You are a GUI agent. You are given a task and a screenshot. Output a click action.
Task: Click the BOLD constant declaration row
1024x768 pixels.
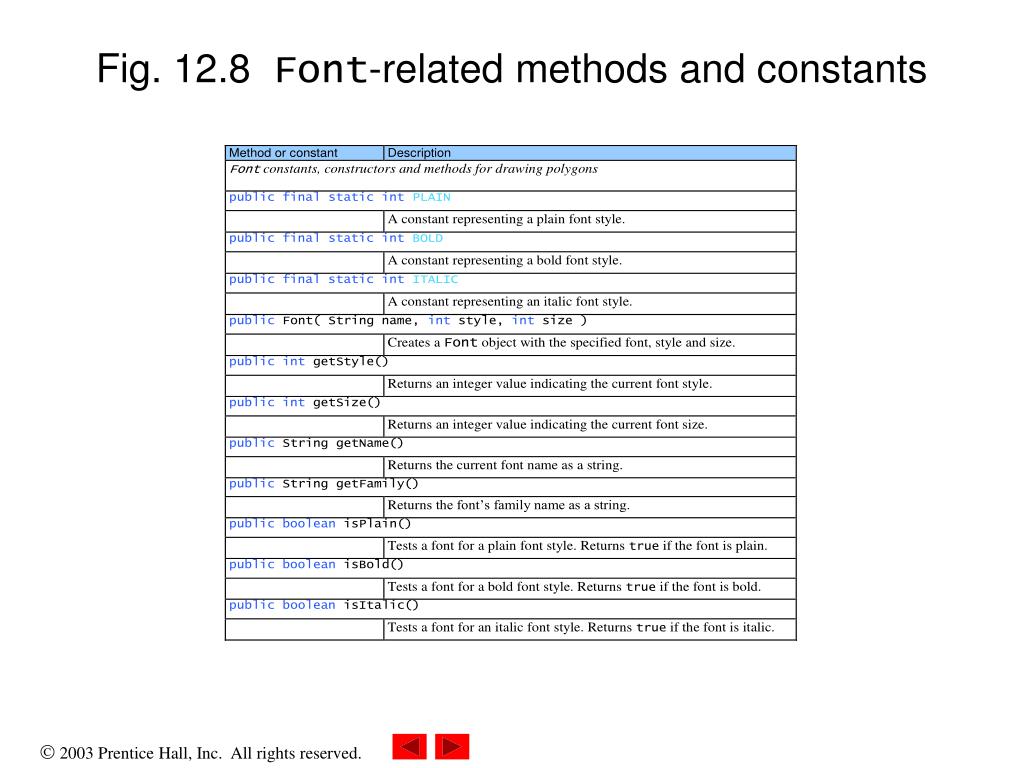pyautogui.click(x=336, y=239)
